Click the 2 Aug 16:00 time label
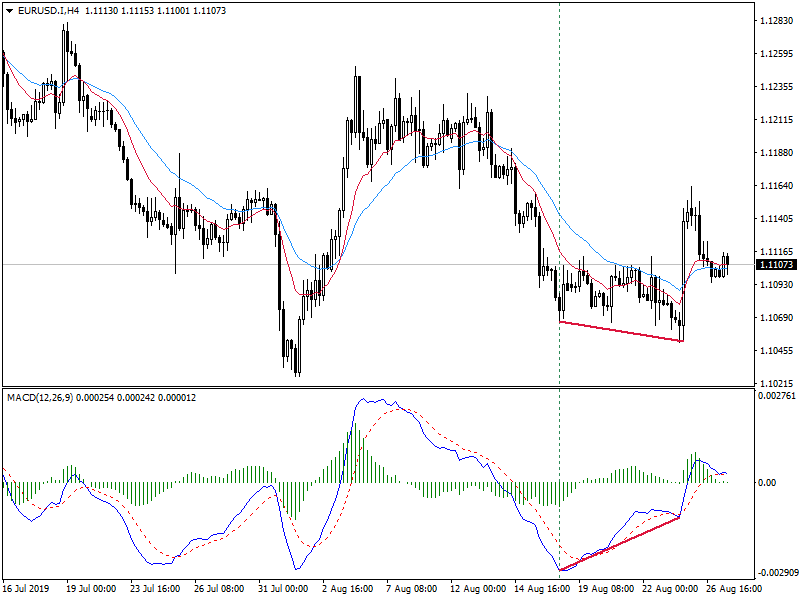 click(x=347, y=589)
